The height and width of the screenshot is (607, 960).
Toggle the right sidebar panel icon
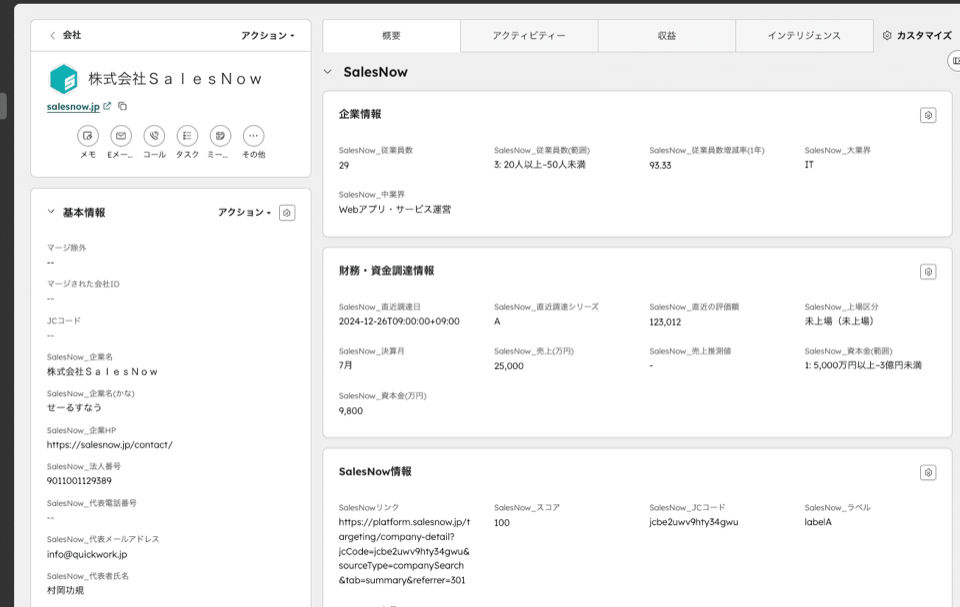pos(955,61)
